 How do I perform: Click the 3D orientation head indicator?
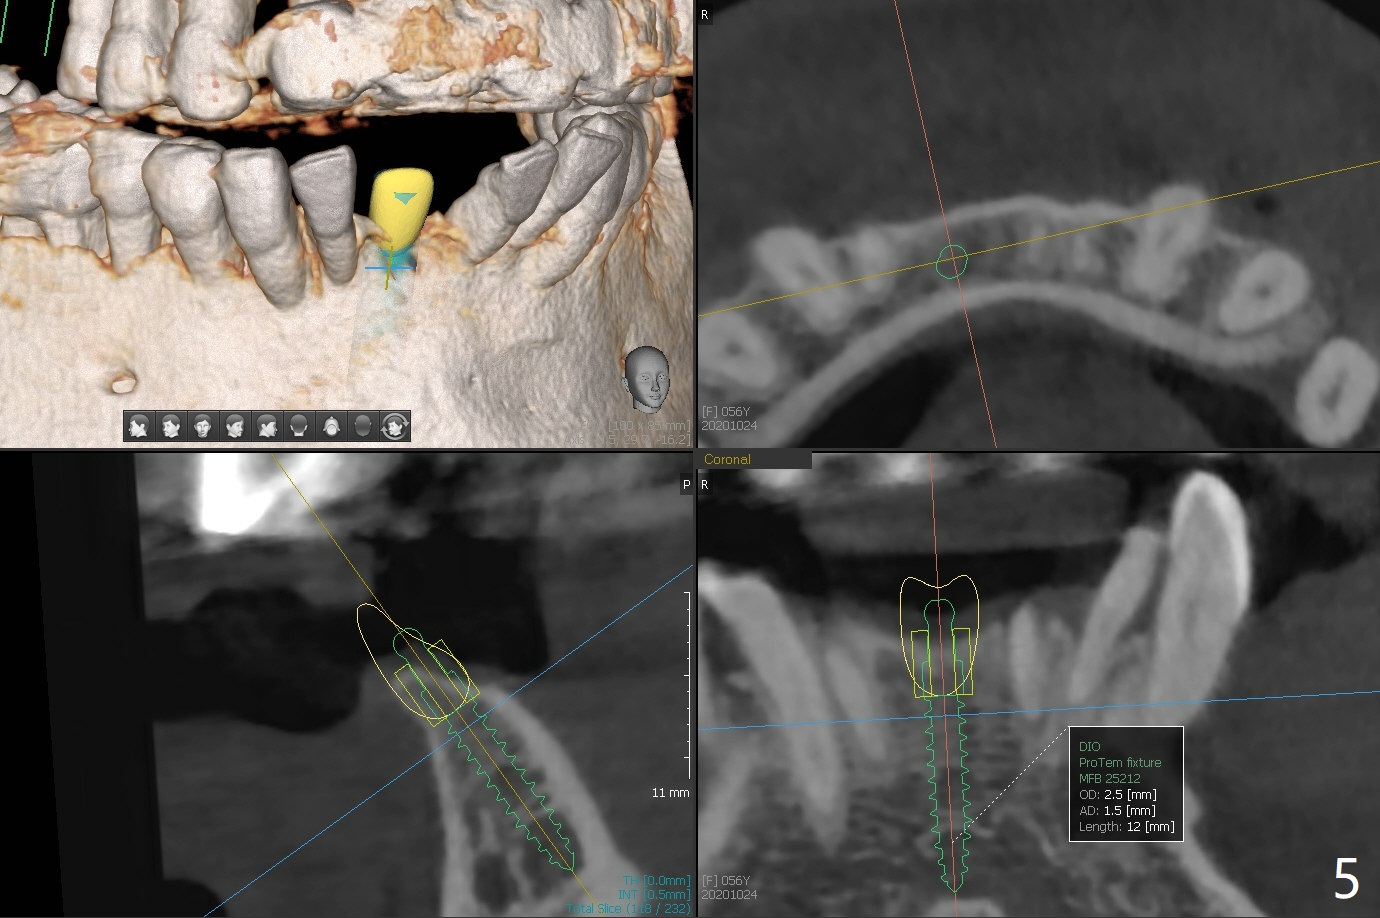(x=645, y=377)
